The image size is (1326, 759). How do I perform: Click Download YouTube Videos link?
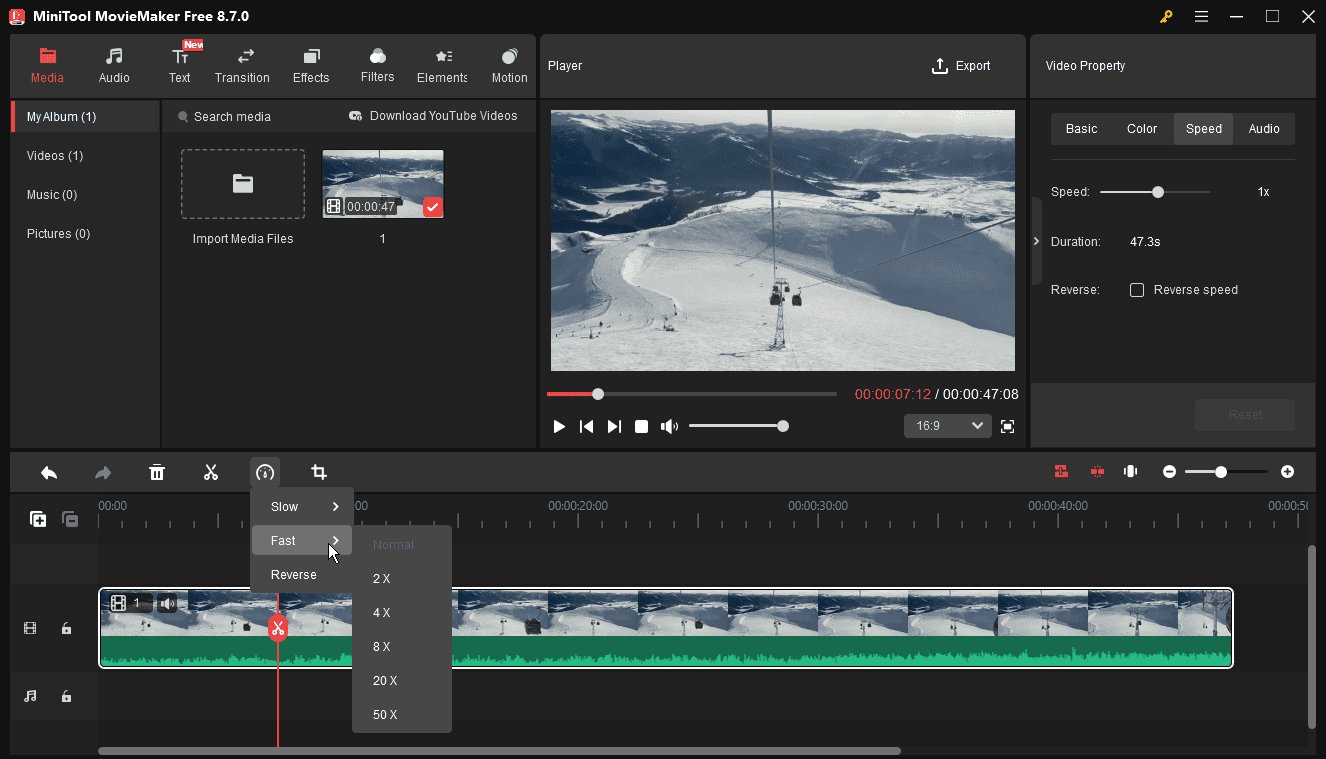click(433, 116)
